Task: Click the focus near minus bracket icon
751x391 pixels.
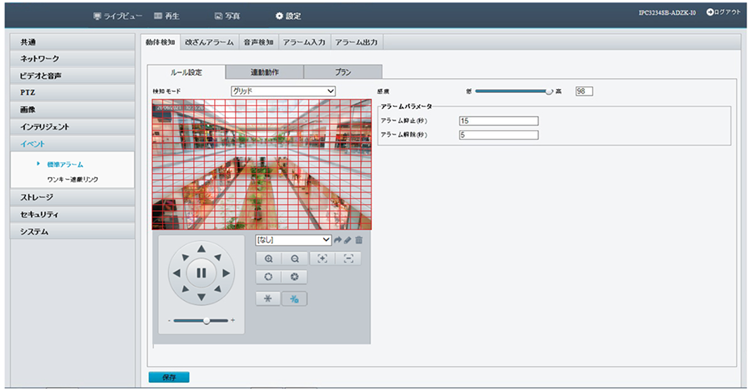Action: (x=348, y=259)
